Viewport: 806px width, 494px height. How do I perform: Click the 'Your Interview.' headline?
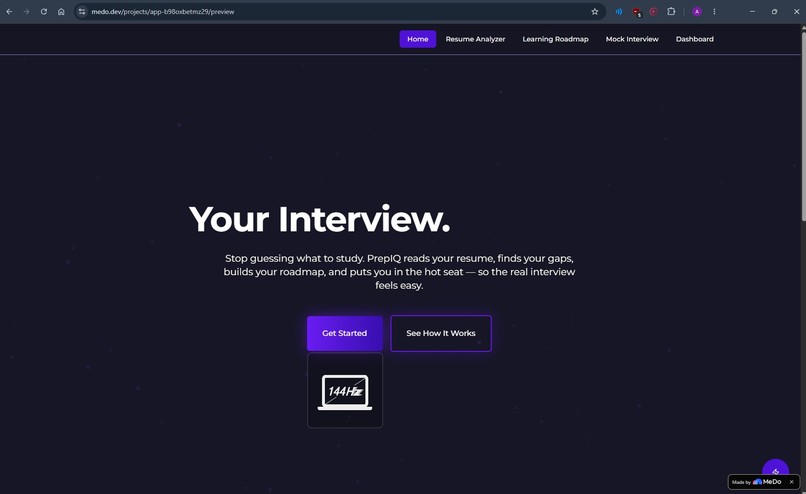pyautogui.click(x=319, y=219)
